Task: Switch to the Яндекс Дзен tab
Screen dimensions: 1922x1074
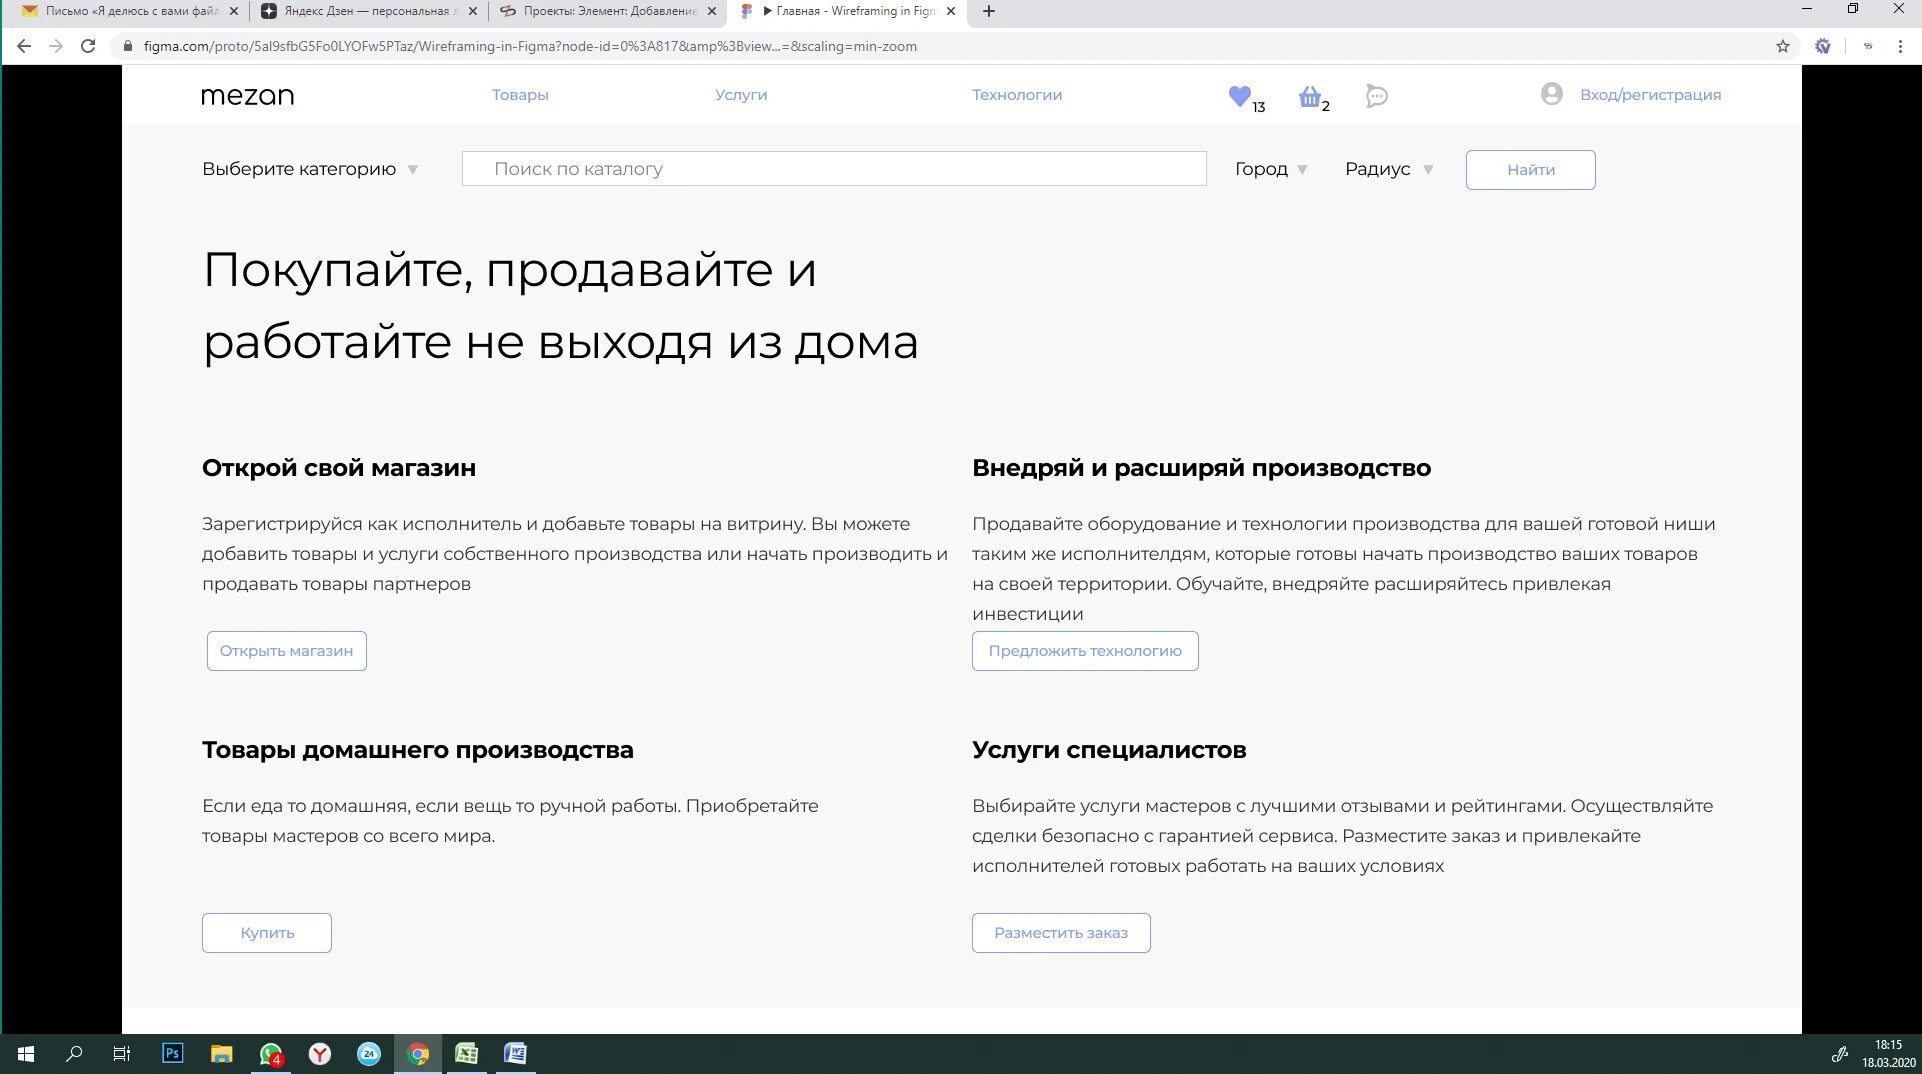Action: coord(367,11)
